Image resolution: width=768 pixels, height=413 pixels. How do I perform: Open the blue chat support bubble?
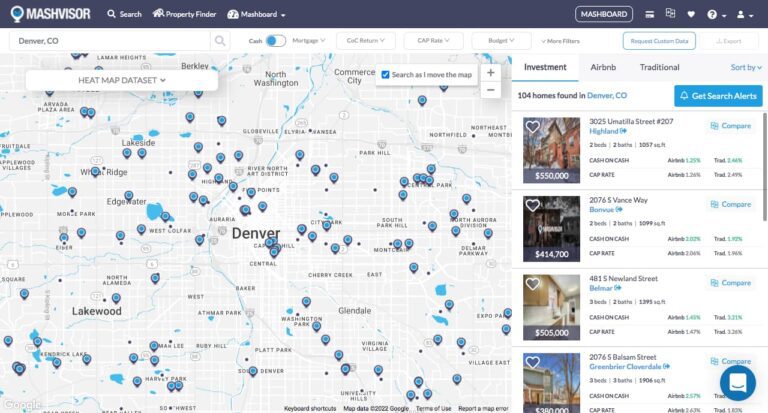pyautogui.click(x=737, y=382)
